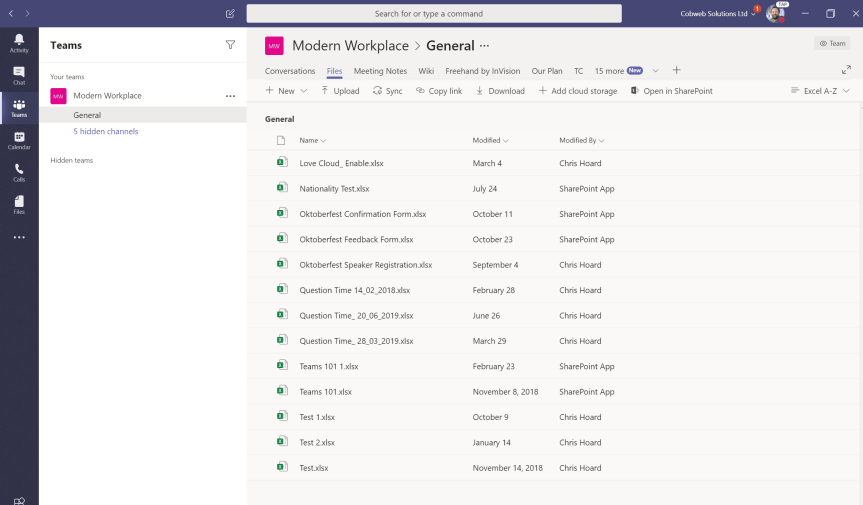
Task: Sort by the Modified column header
Action: [490, 141]
